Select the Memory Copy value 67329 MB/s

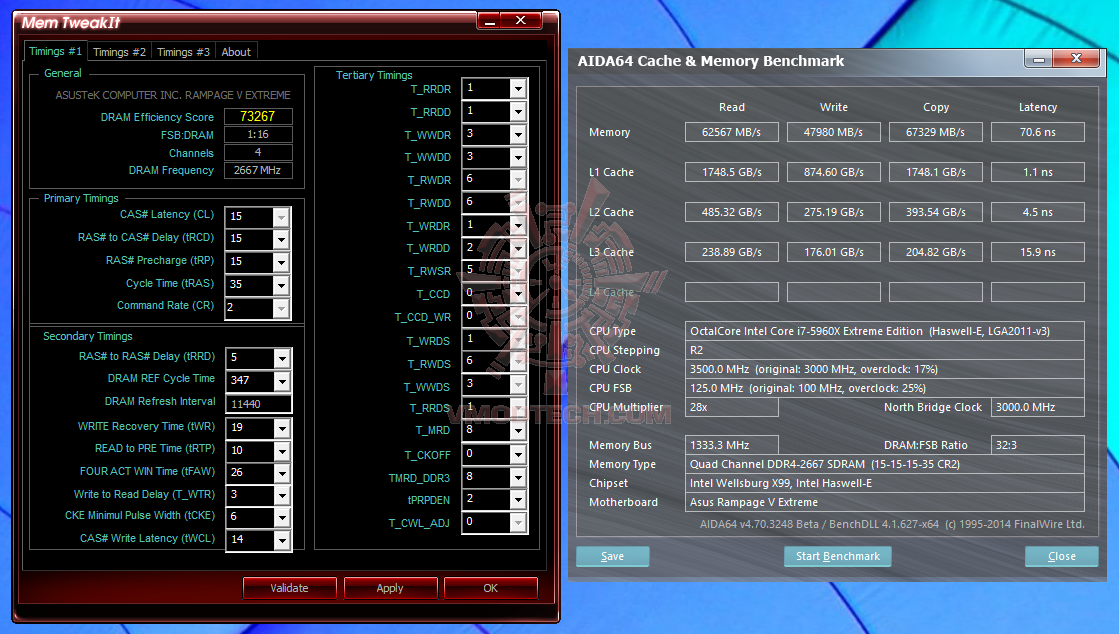[936, 132]
